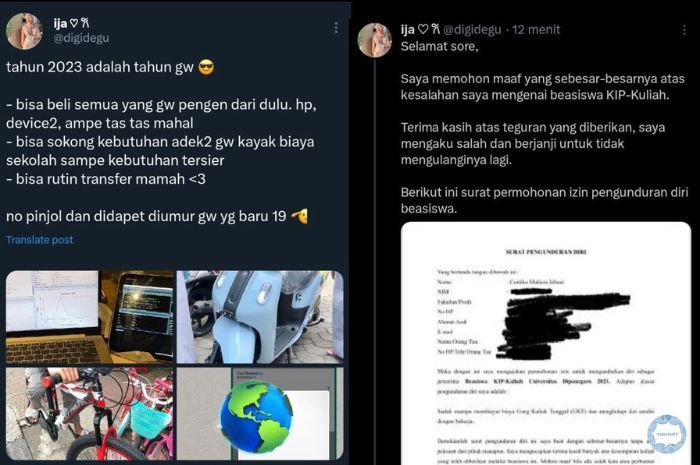Open the @digidegu handle on the left tweet
Image resolution: width=700 pixels, height=465 pixels.
[x=81, y=38]
